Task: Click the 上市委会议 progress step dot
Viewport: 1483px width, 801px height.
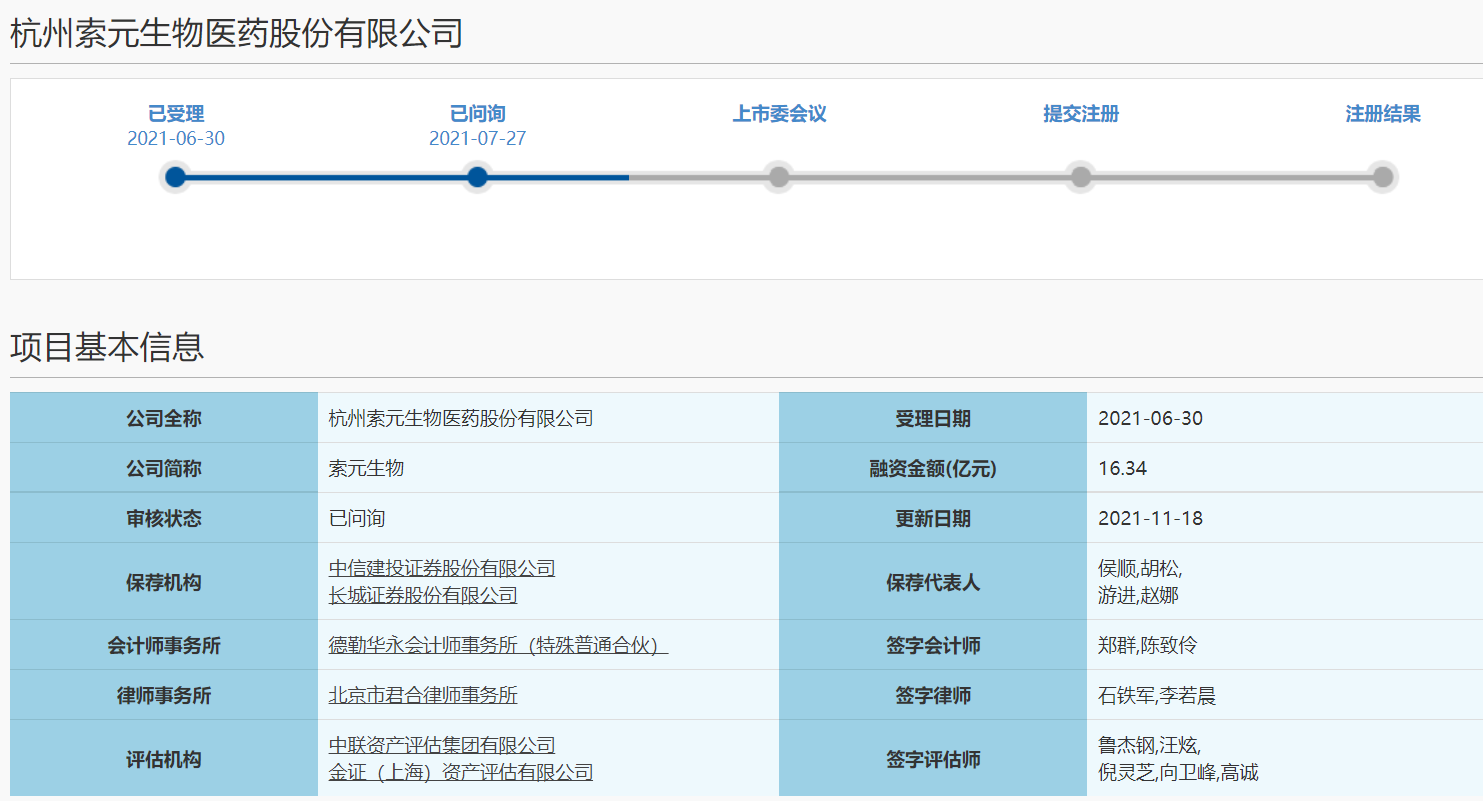Action: pyautogui.click(x=779, y=177)
